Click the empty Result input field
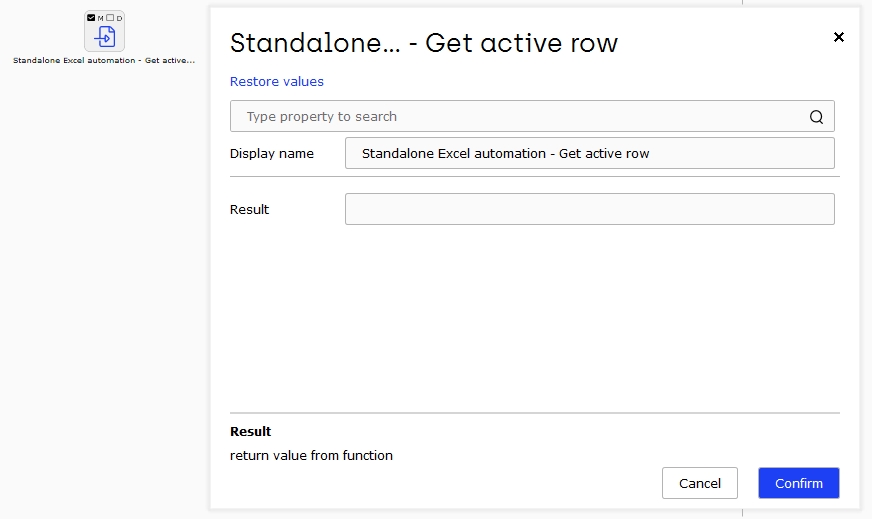This screenshot has width=872, height=519. click(589, 209)
